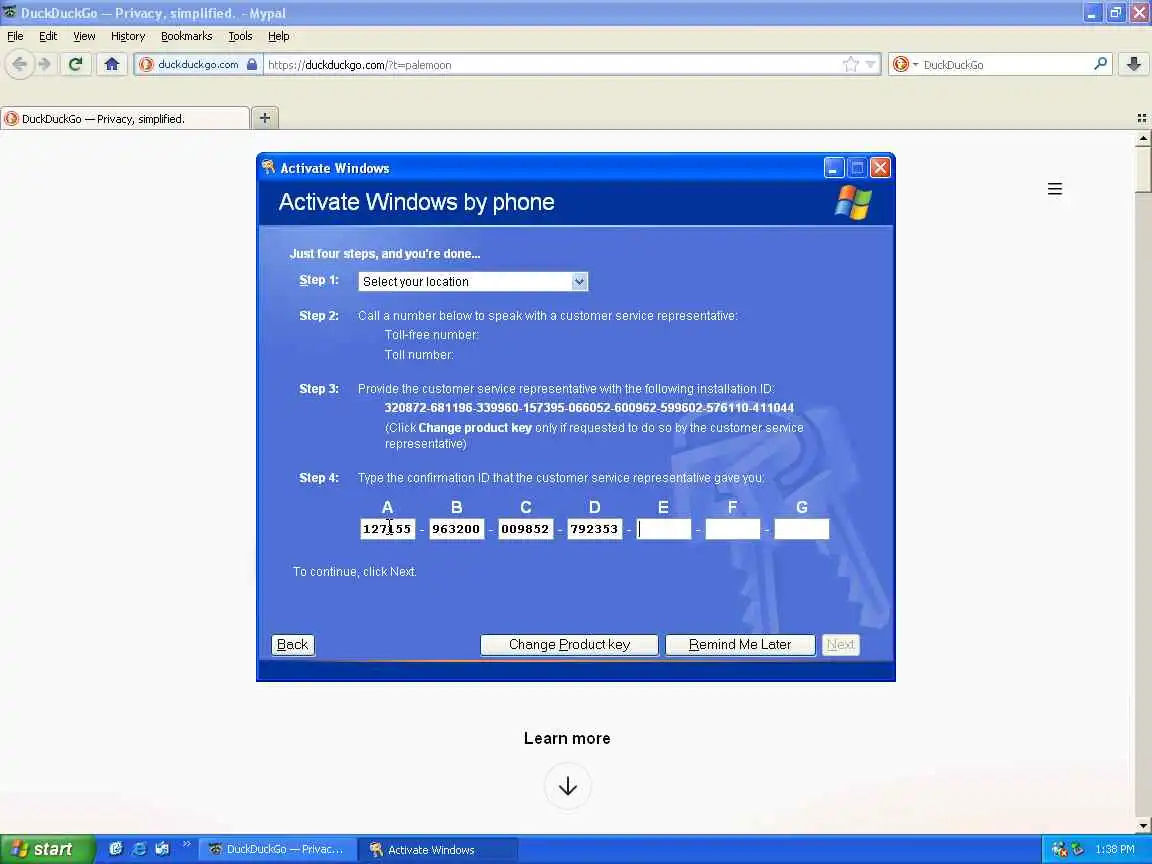Click the show desktop quick launch icon
Image resolution: width=1152 pixels, height=864 pixels.
point(162,849)
